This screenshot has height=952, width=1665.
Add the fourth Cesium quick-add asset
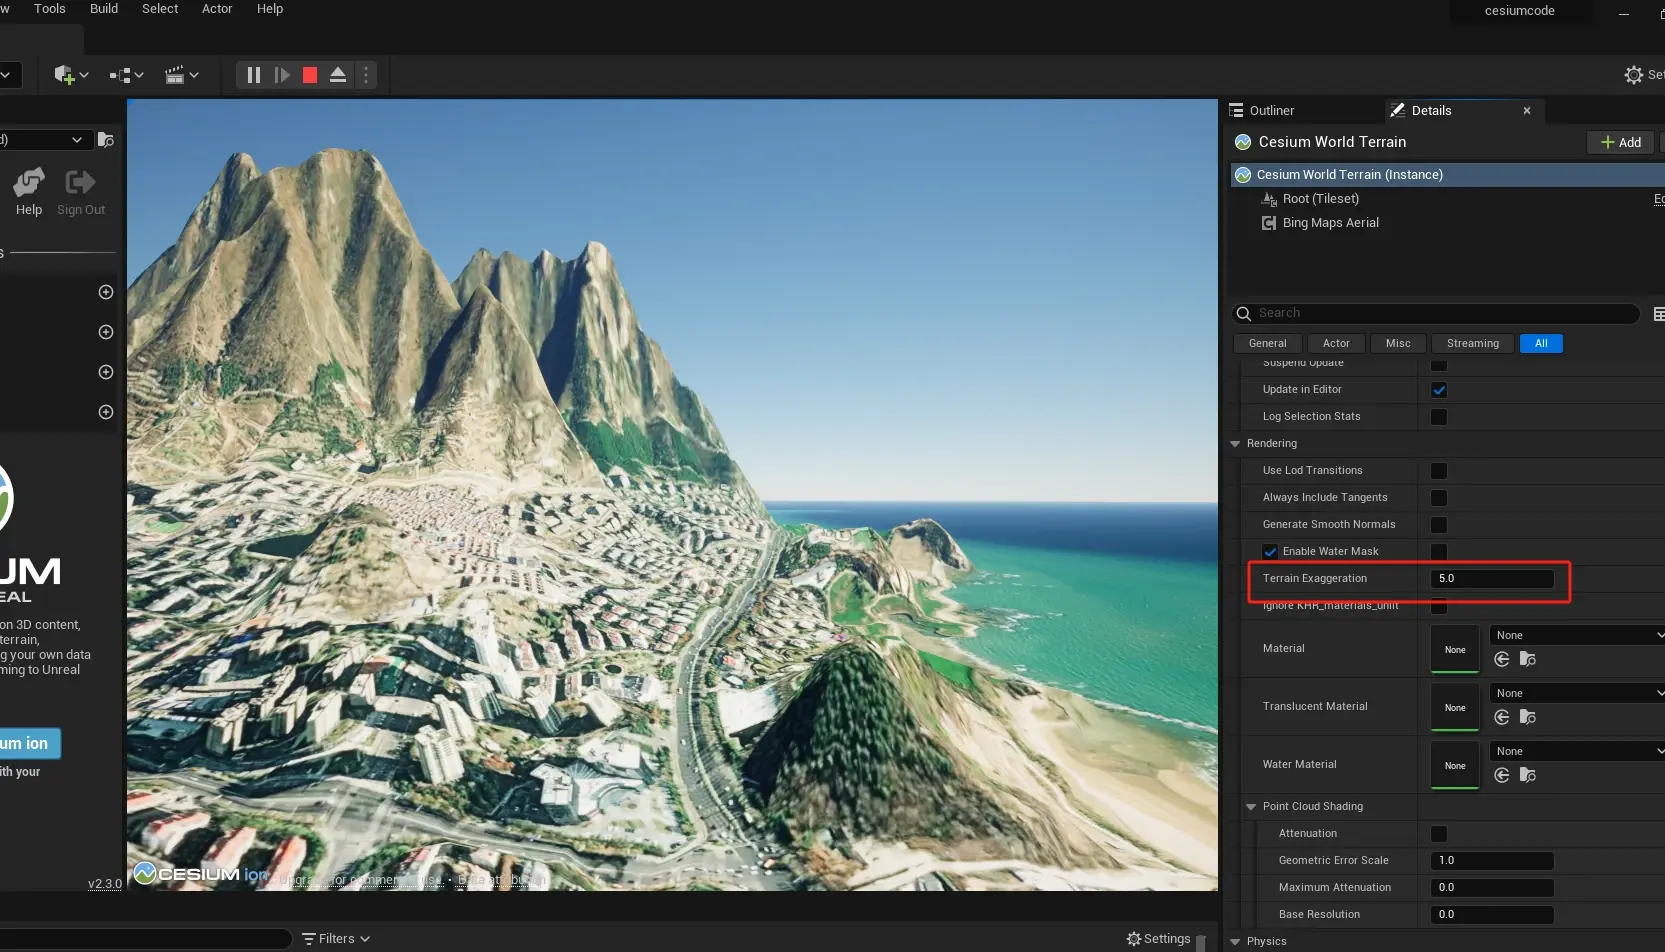pyautogui.click(x=106, y=412)
